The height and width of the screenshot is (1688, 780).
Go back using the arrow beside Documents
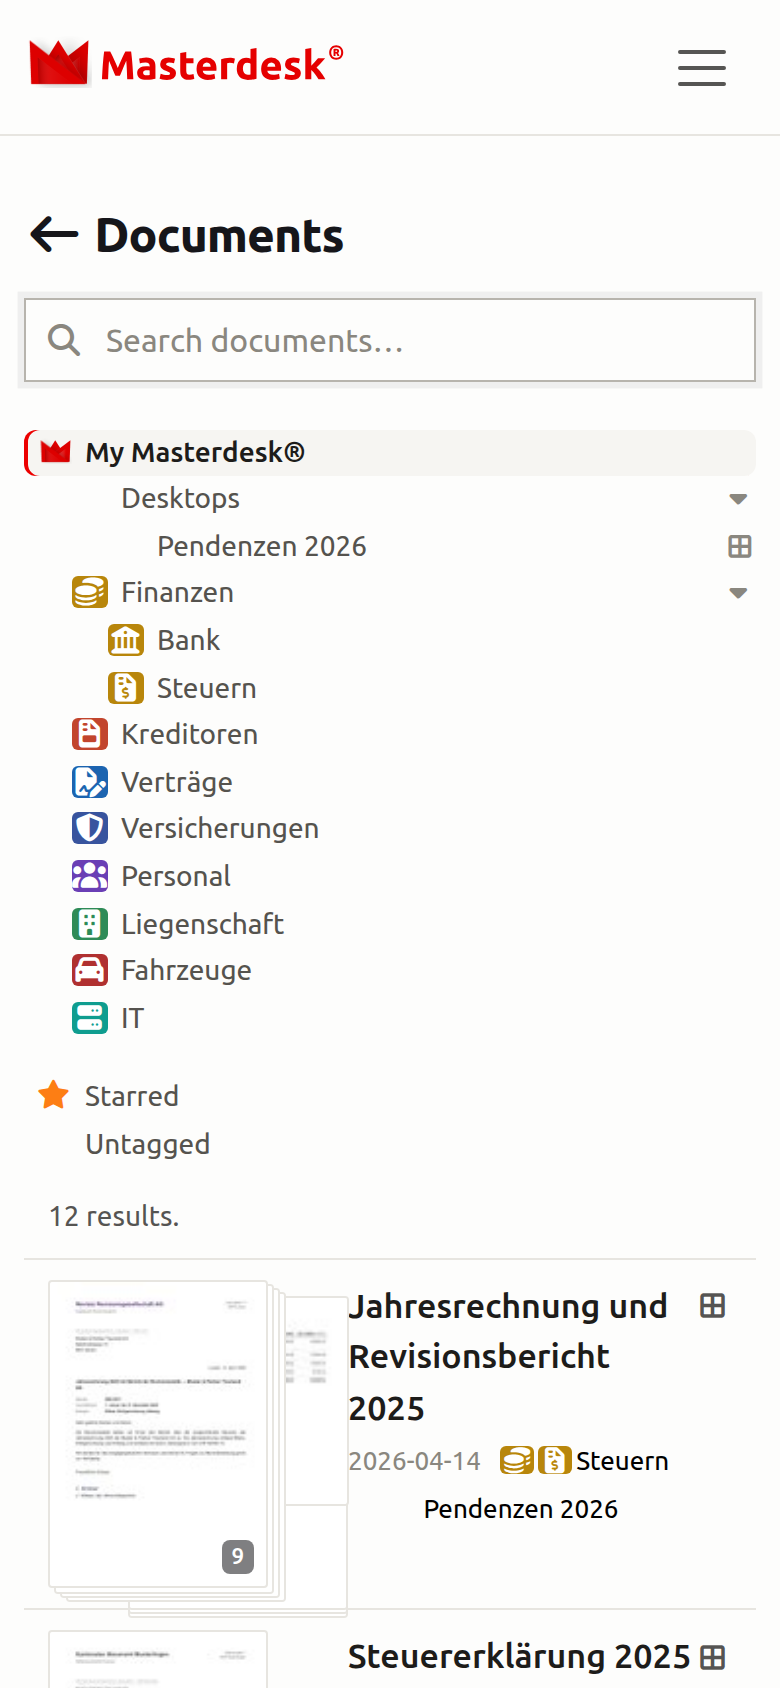[x=54, y=235]
